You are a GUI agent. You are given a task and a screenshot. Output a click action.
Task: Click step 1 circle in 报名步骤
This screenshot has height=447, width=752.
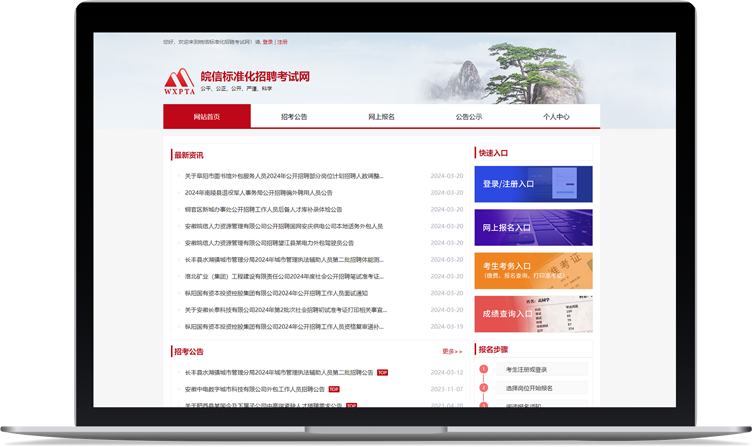pos(484,370)
